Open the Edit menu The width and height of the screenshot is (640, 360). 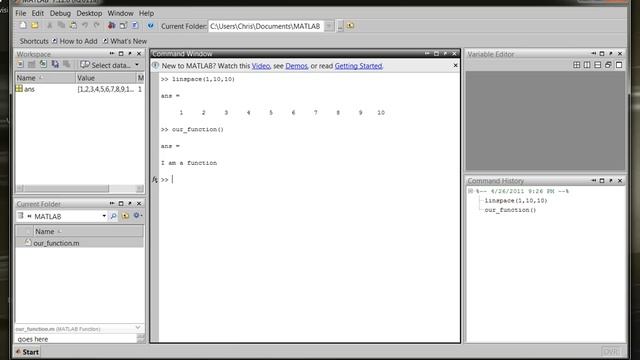38,13
